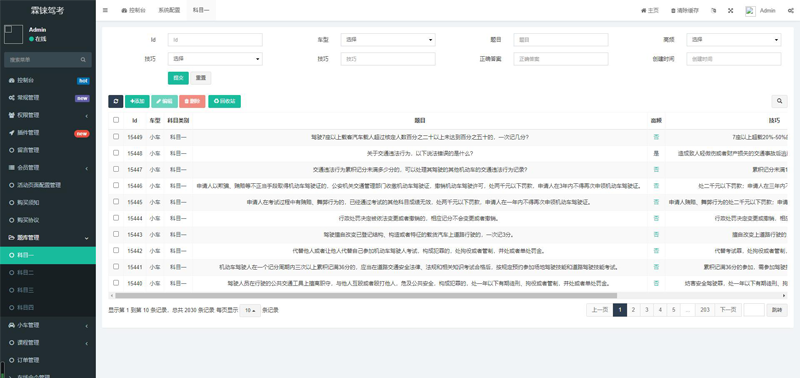Open 留言管理 in the sidebar
The image size is (800, 378).
pyautogui.click(x=48, y=150)
